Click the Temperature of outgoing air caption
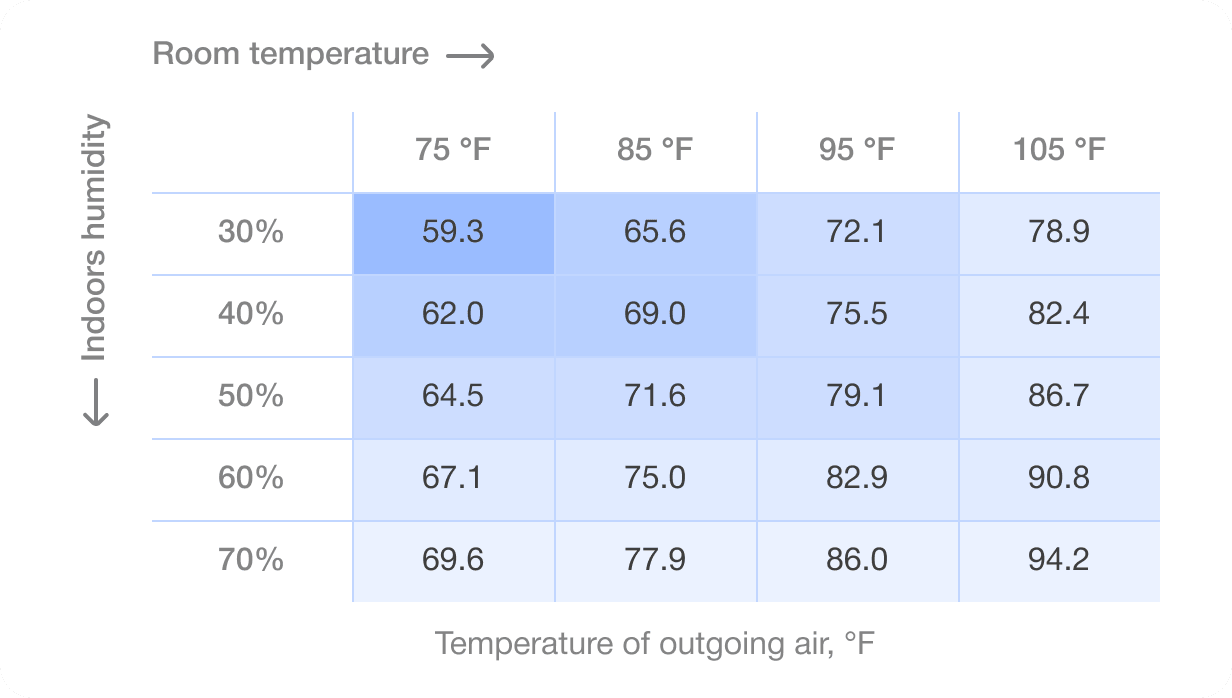The image size is (1232, 698). (x=655, y=643)
